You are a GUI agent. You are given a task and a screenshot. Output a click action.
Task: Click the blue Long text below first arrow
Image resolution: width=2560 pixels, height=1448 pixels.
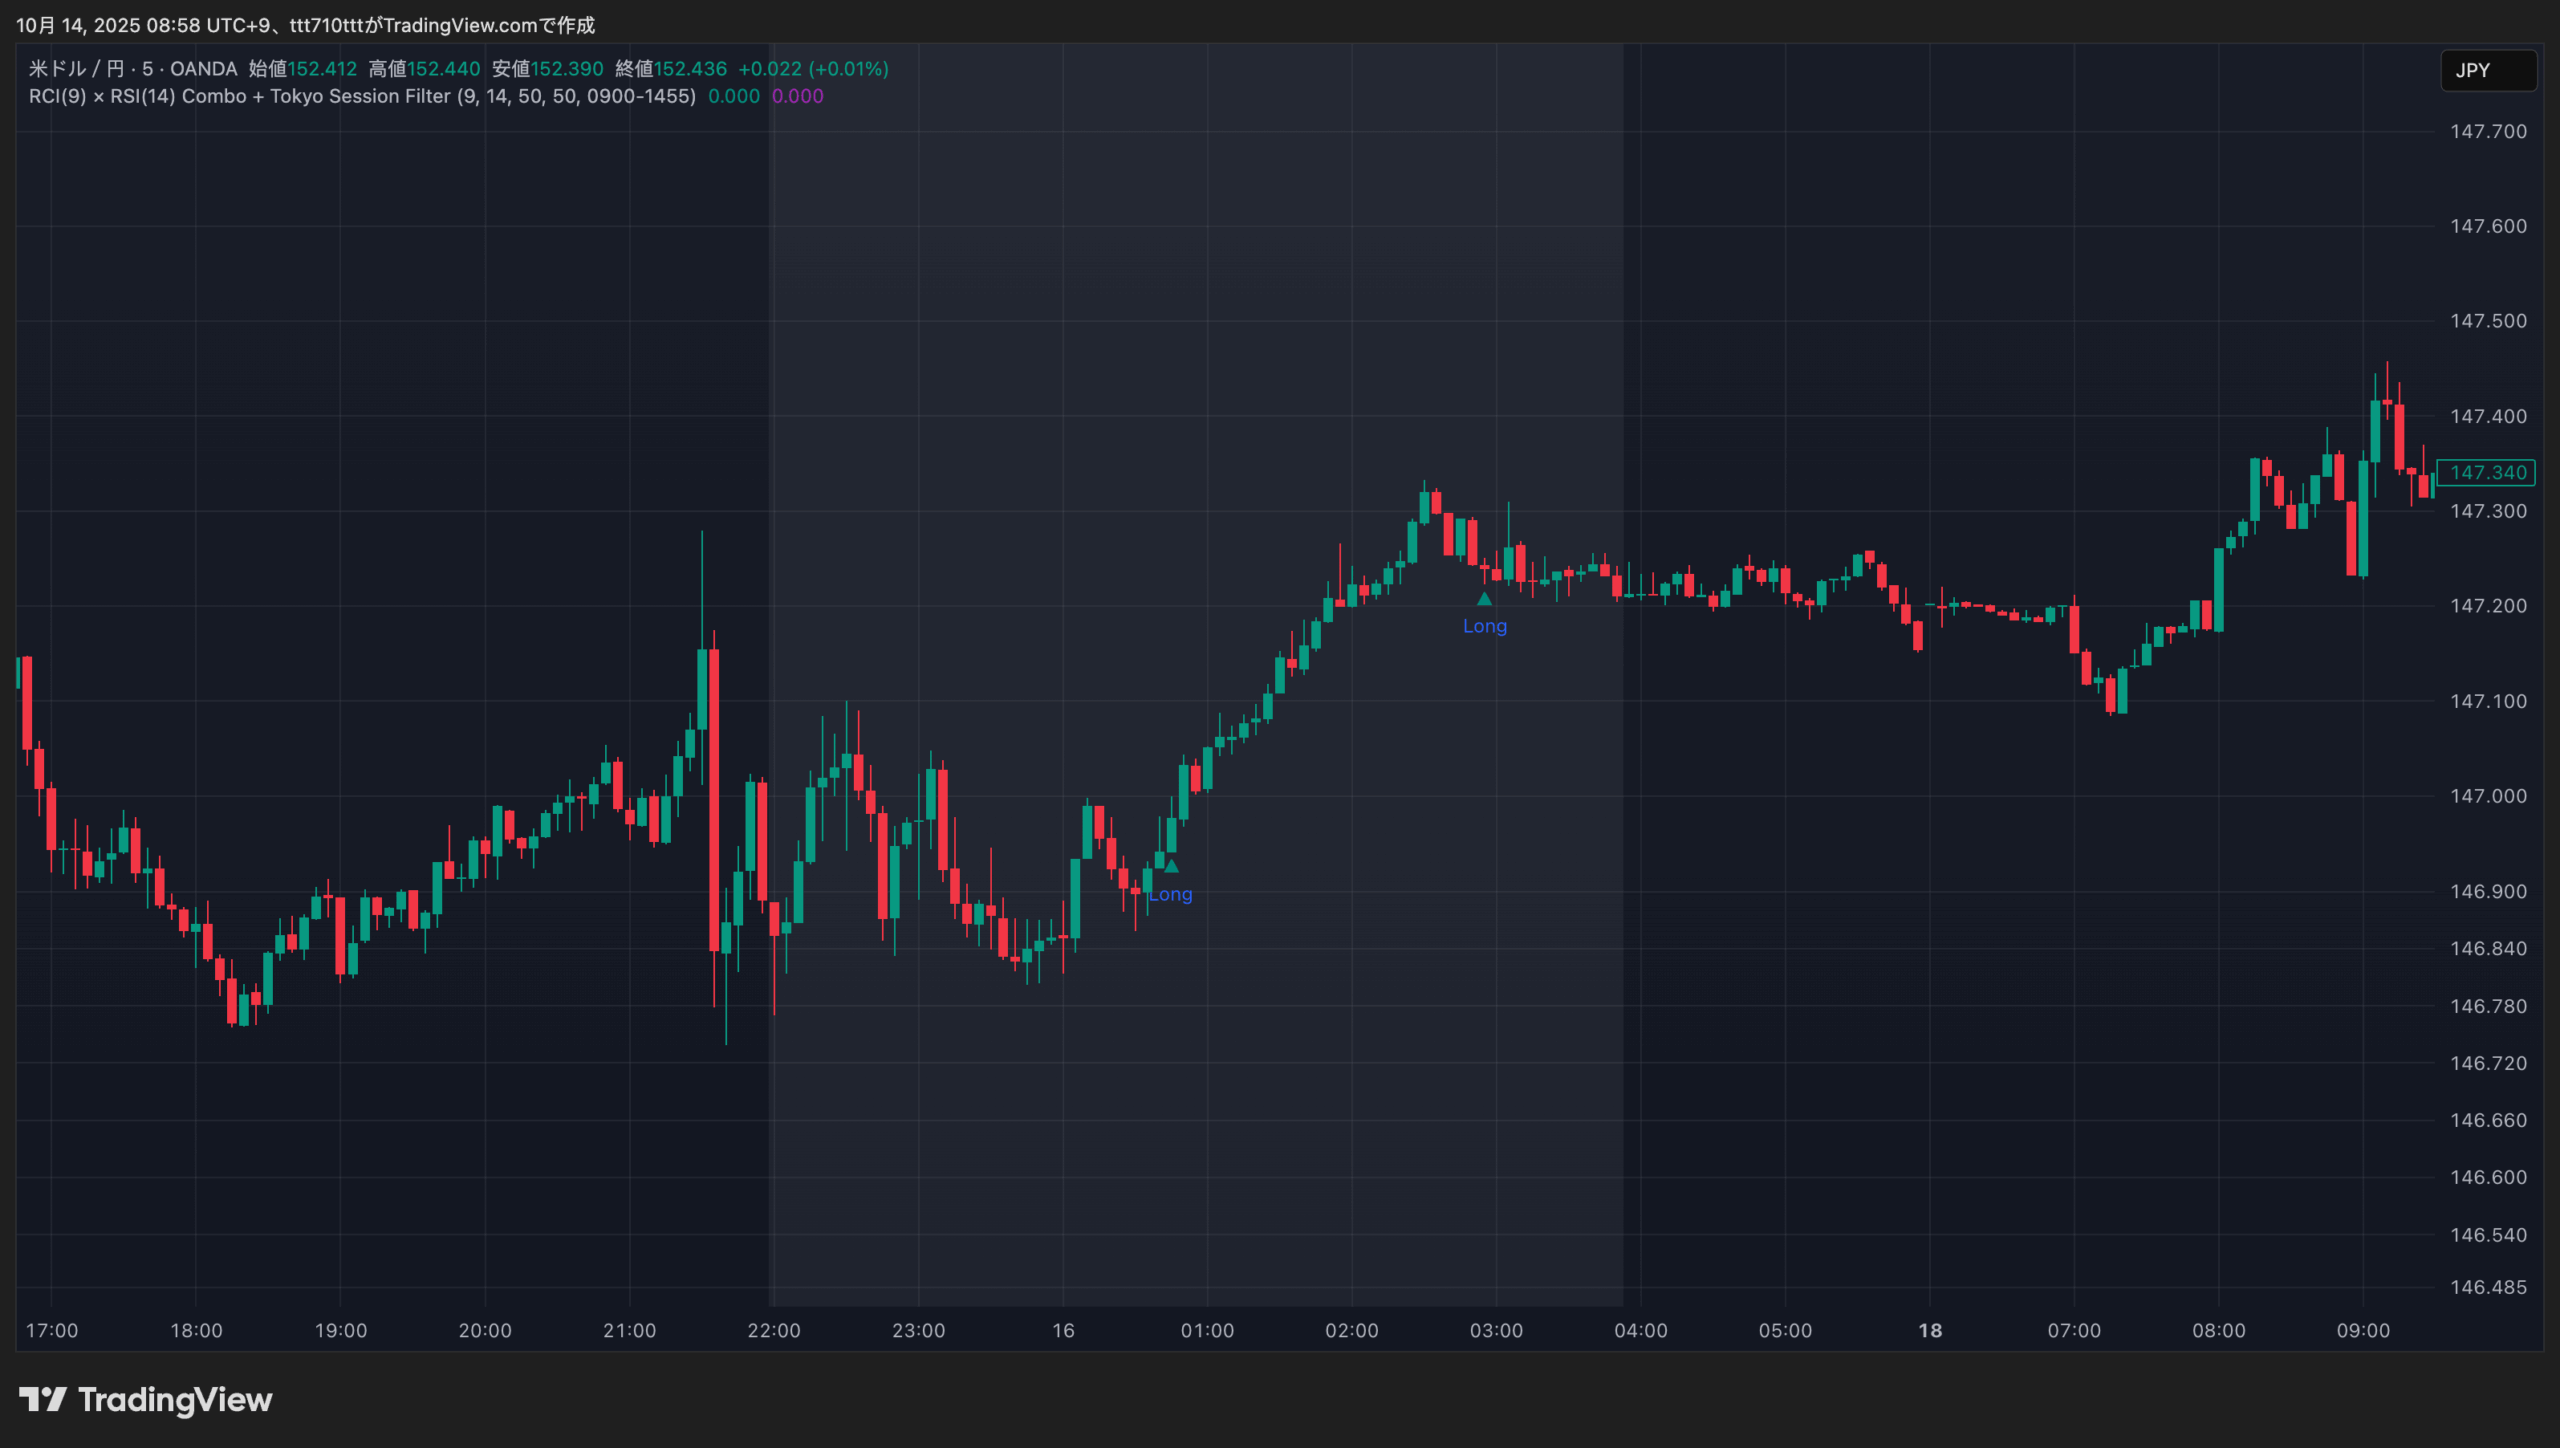click(x=1171, y=895)
